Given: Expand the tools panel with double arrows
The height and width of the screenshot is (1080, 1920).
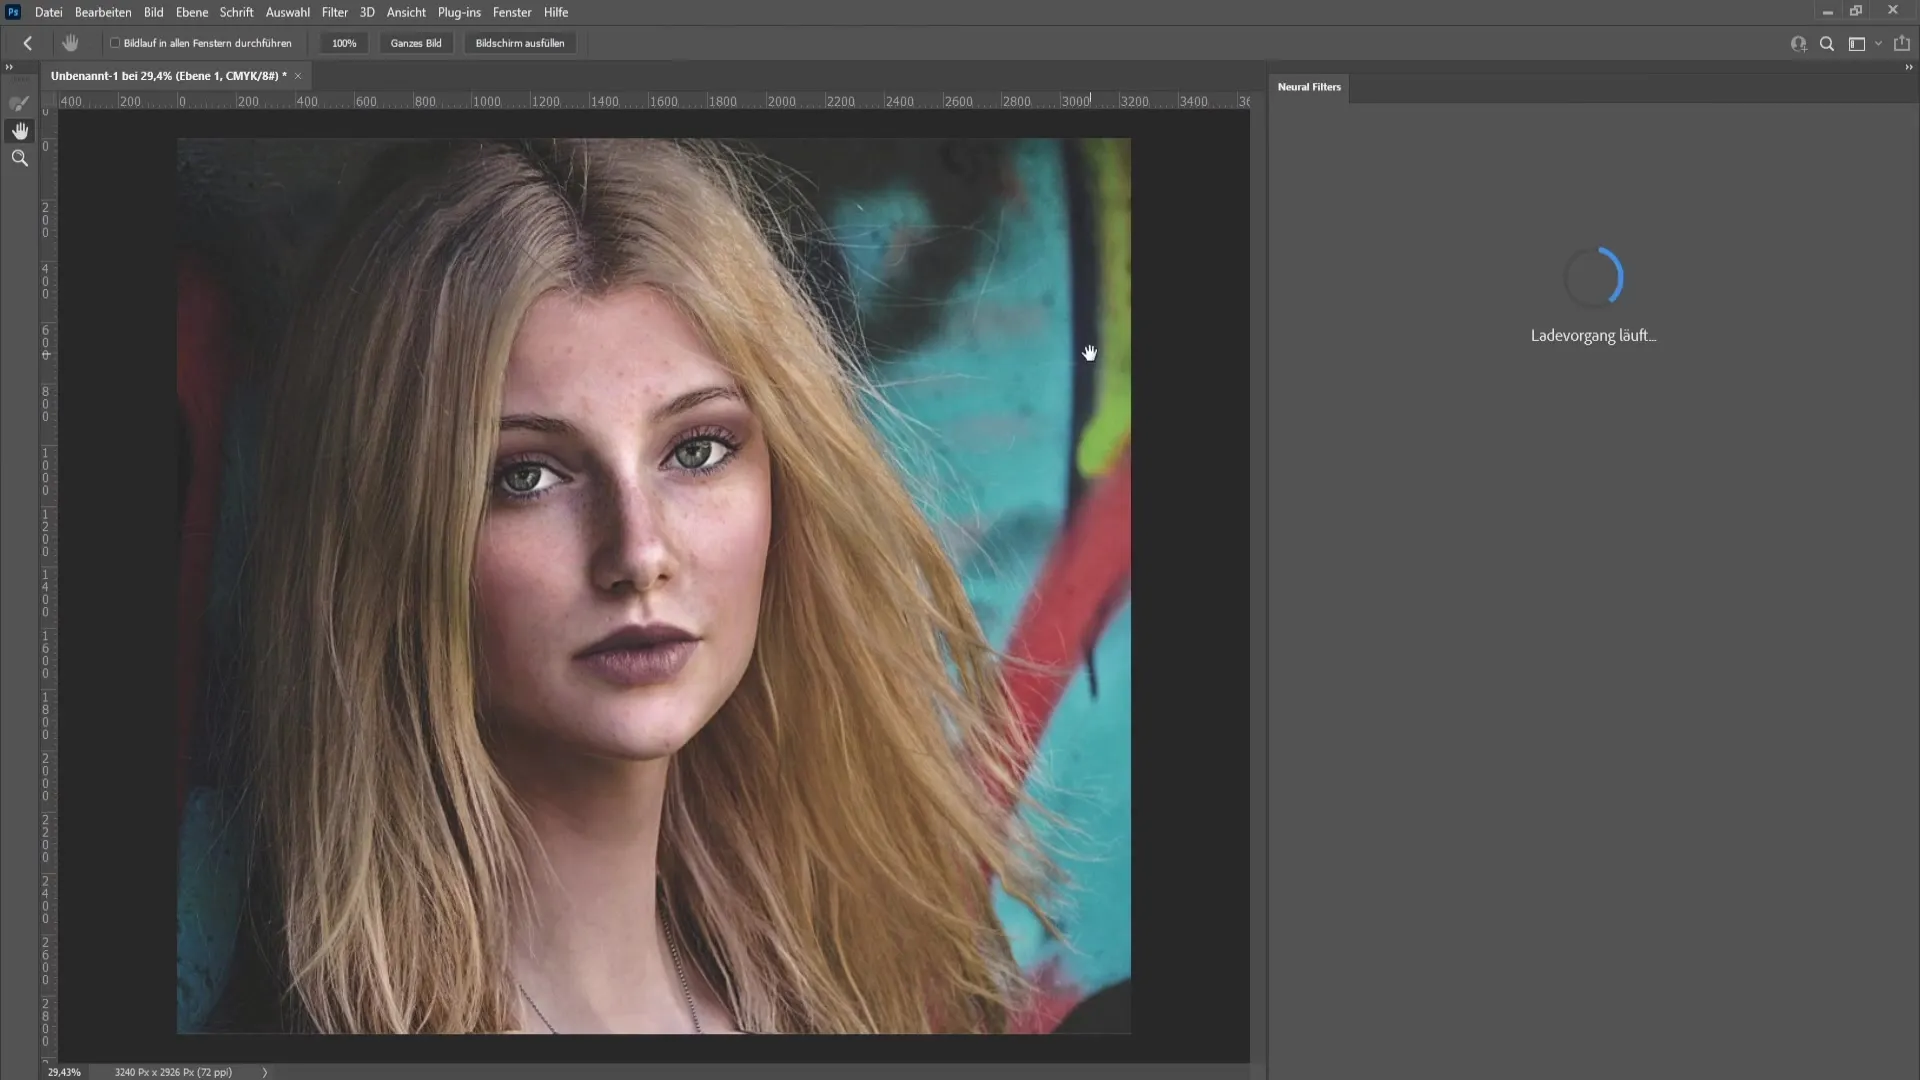Looking at the screenshot, I should [9, 67].
